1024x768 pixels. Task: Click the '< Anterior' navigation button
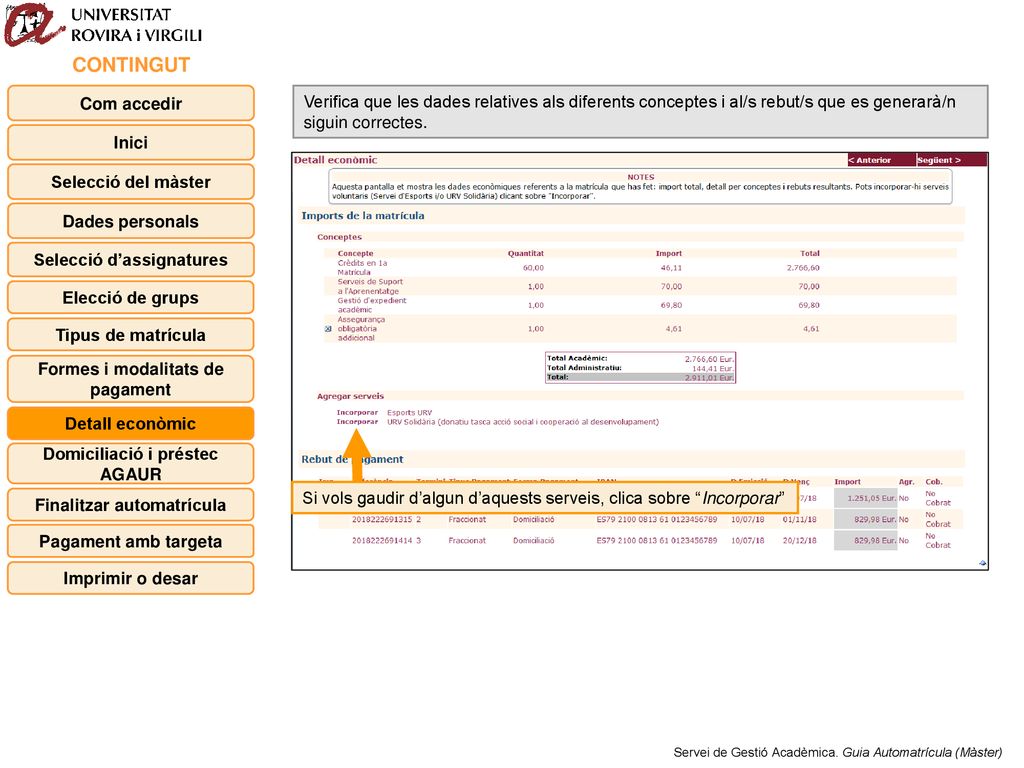coord(881,160)
